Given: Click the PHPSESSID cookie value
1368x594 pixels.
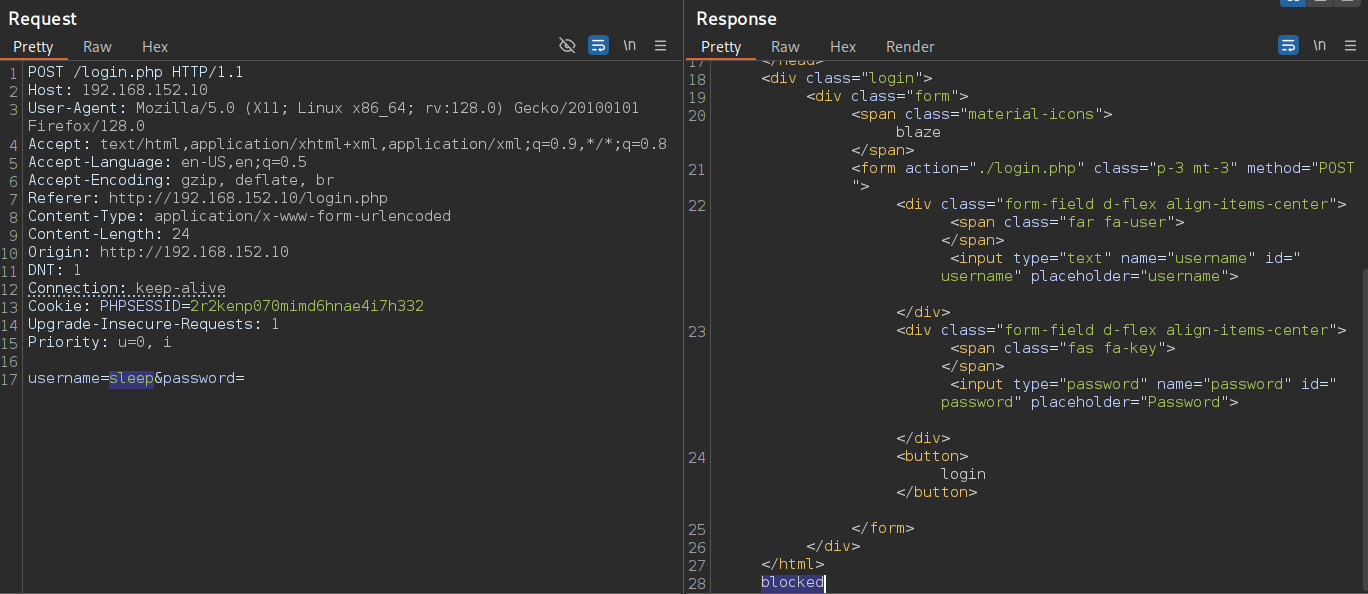Looking at the screenshot, I should pyautogui.click(x=307, y=306).
